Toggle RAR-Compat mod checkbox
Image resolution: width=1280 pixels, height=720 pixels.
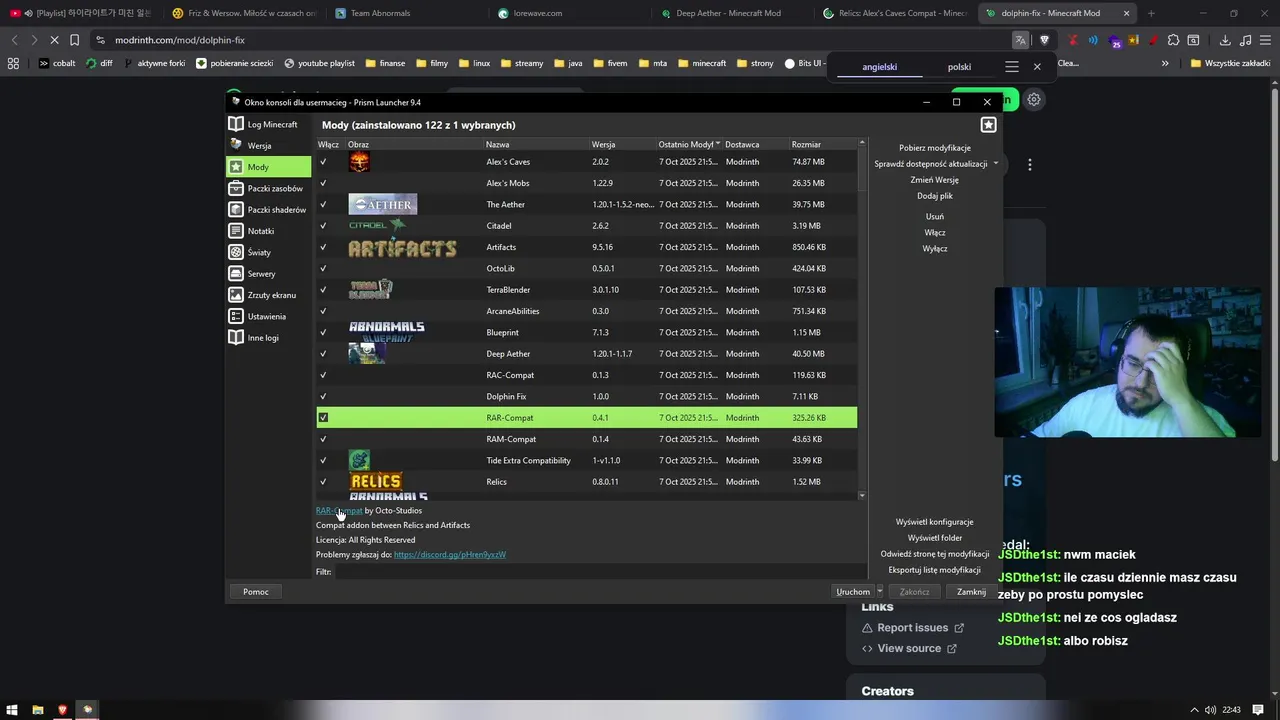point(323,418)
